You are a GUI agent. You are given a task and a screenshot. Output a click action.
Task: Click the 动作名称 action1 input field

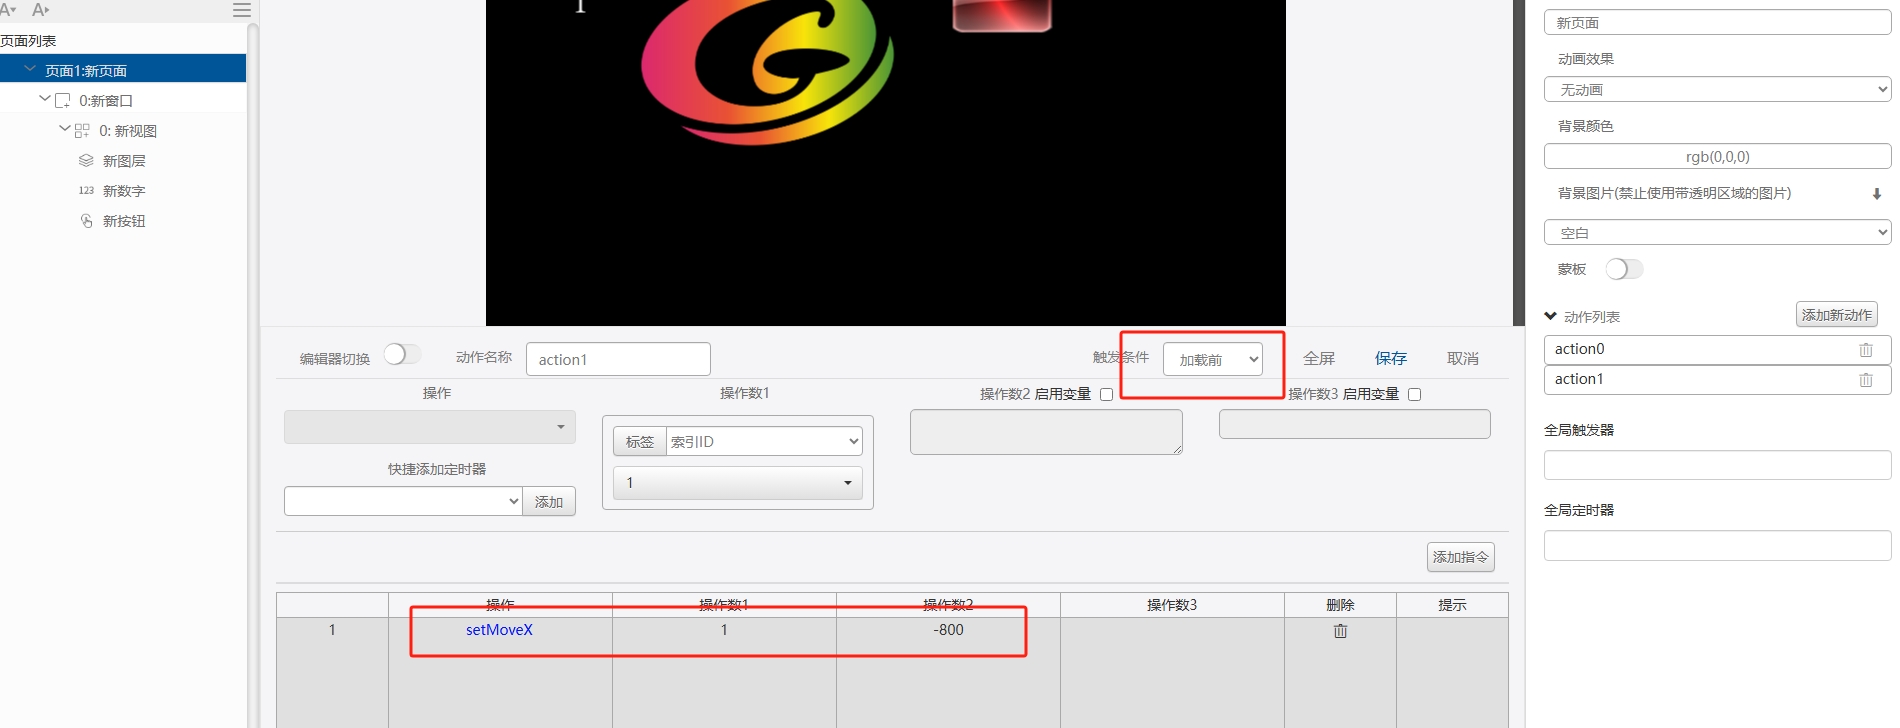tap(618, 360)
